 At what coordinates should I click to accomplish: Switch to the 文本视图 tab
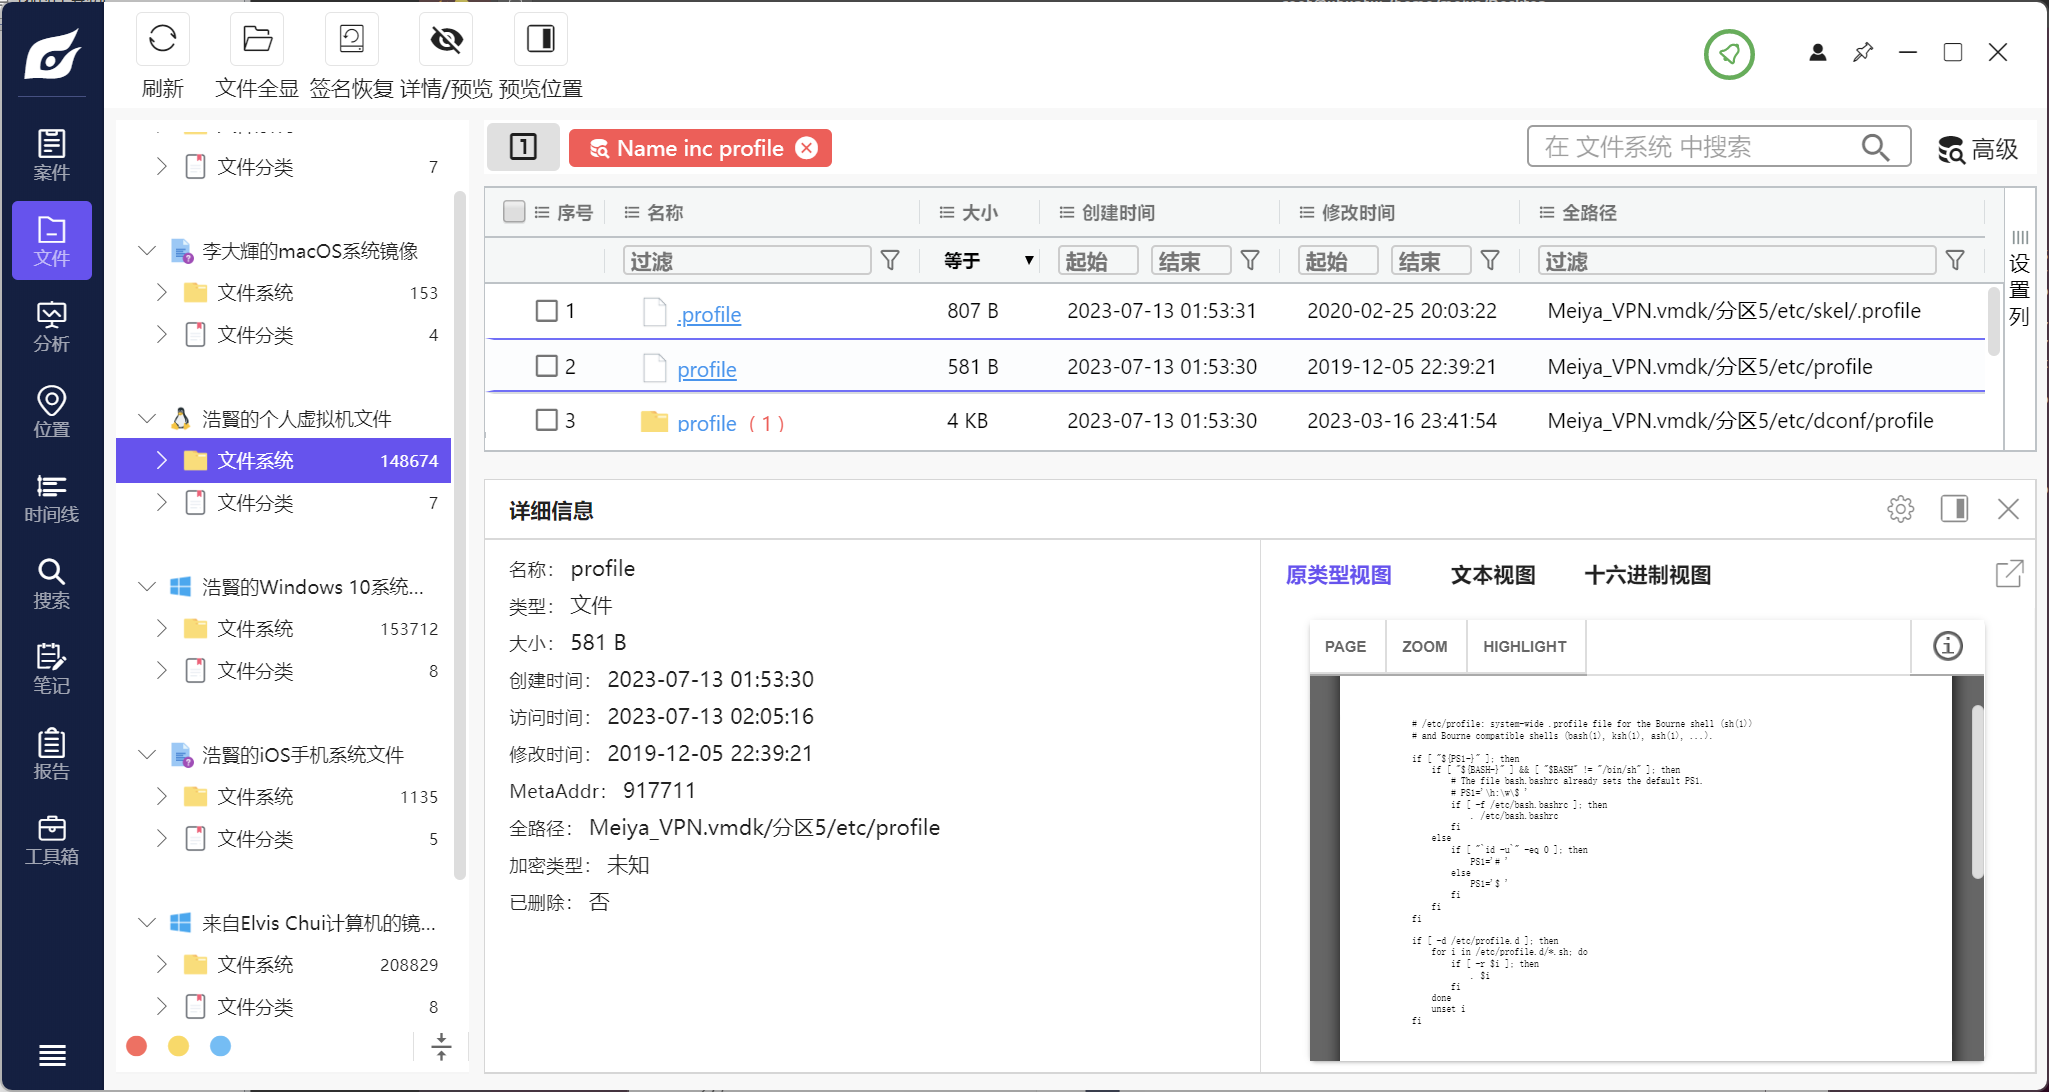[x=1492, y=575]
